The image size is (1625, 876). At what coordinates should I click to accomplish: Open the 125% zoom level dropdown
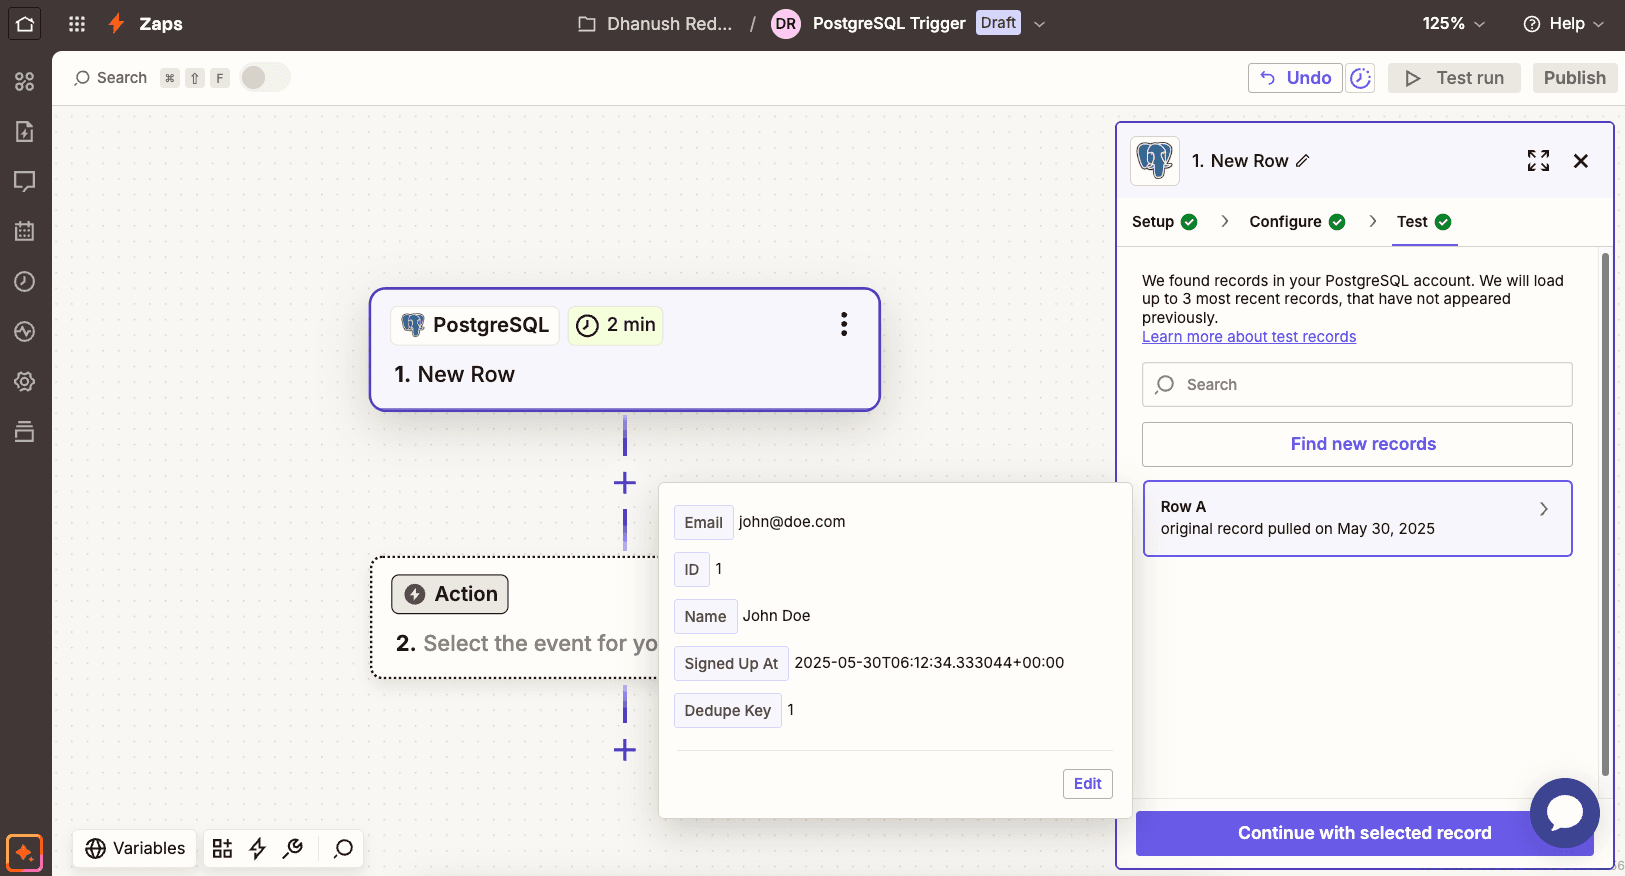(x=1453, y=24)
